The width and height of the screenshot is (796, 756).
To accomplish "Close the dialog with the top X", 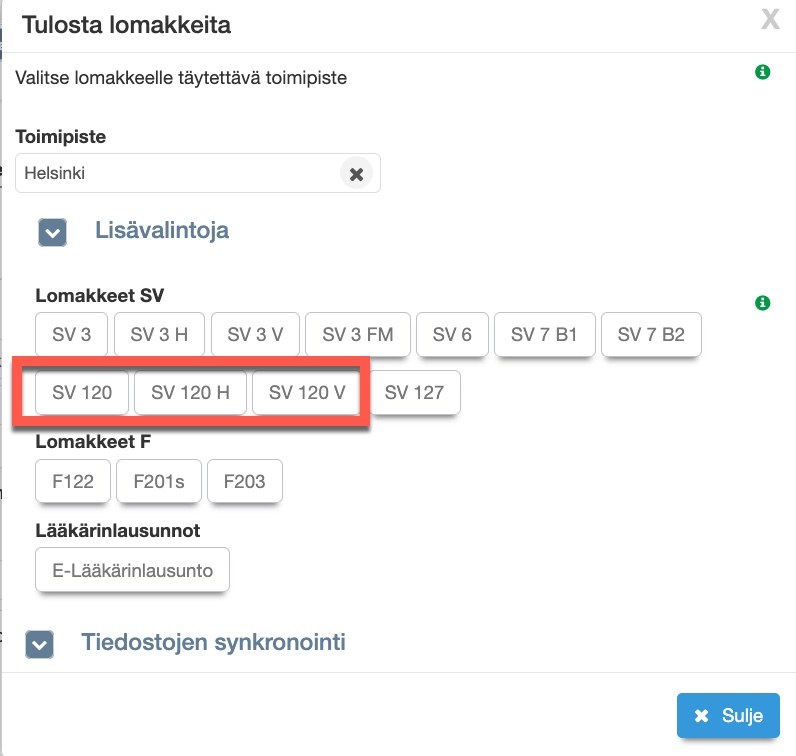I will (x=769, y=20).
